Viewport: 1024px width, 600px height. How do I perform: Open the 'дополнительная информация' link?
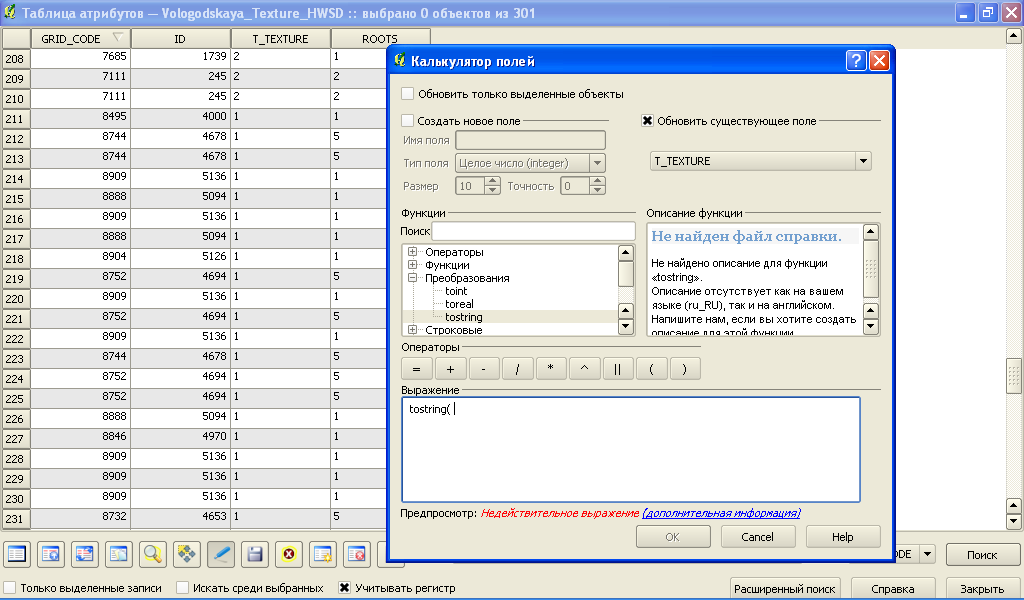pyautogui.click(x=721, y=513)
